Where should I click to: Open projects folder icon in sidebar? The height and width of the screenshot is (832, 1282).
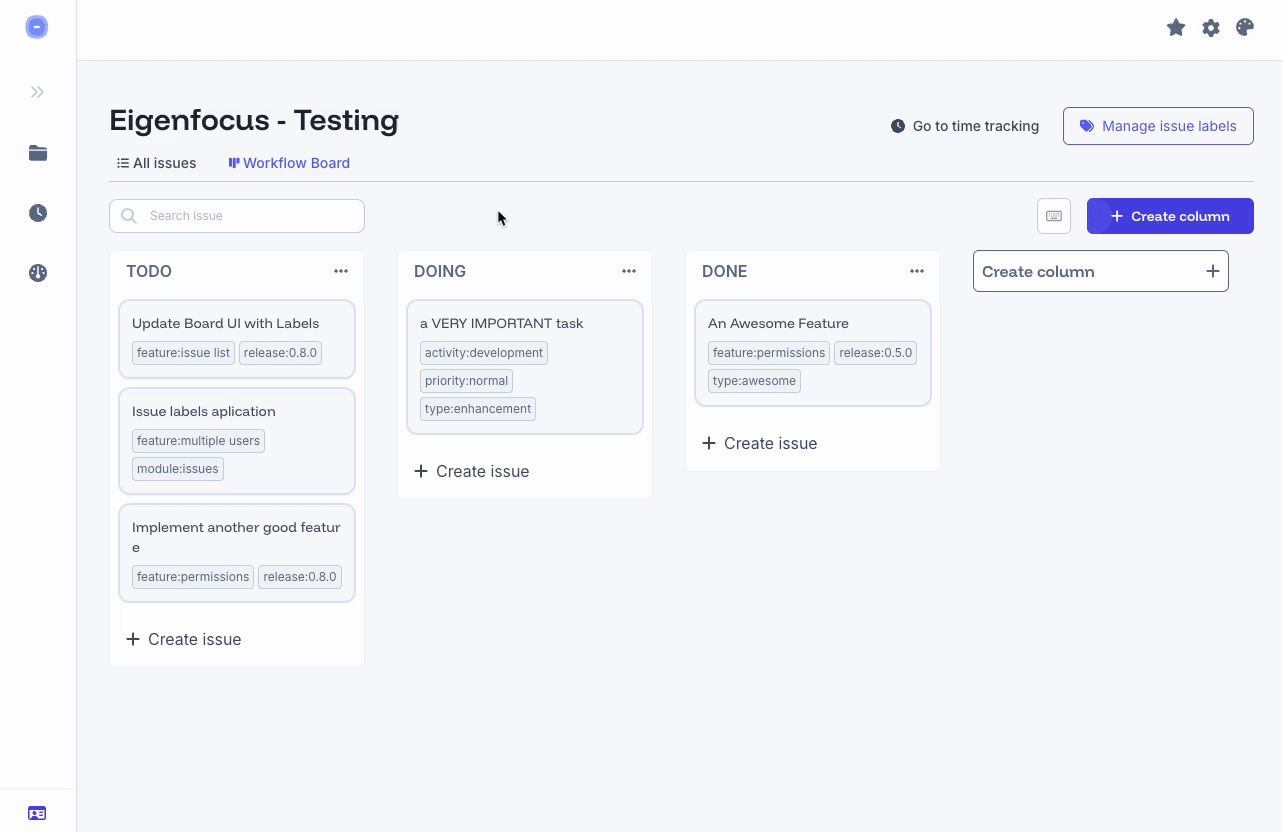click(x=38, y=153)
